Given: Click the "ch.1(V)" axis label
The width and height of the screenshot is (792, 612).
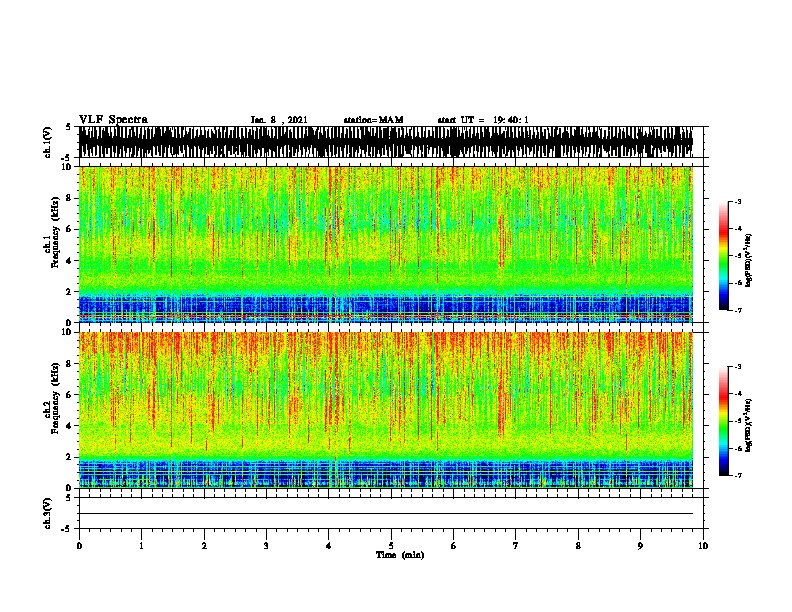Looking at the screenshot, I should coord(48,142).
